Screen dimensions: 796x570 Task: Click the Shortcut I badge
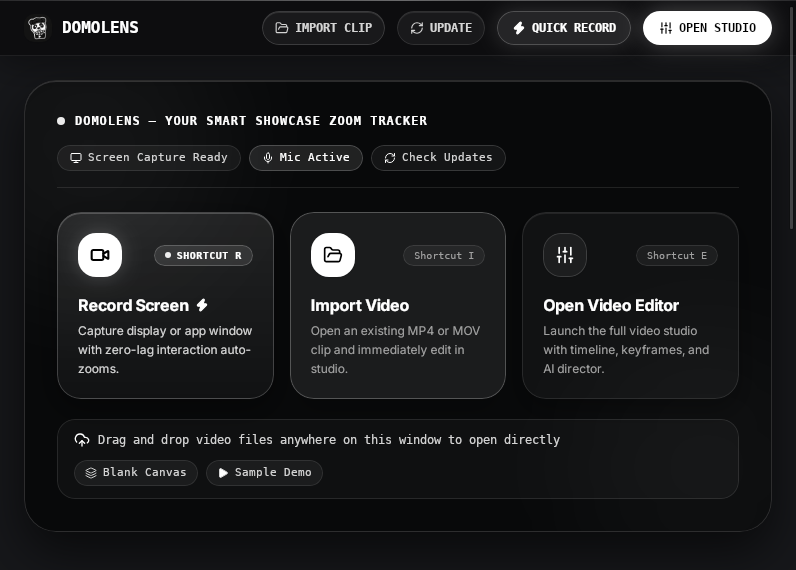444,255
